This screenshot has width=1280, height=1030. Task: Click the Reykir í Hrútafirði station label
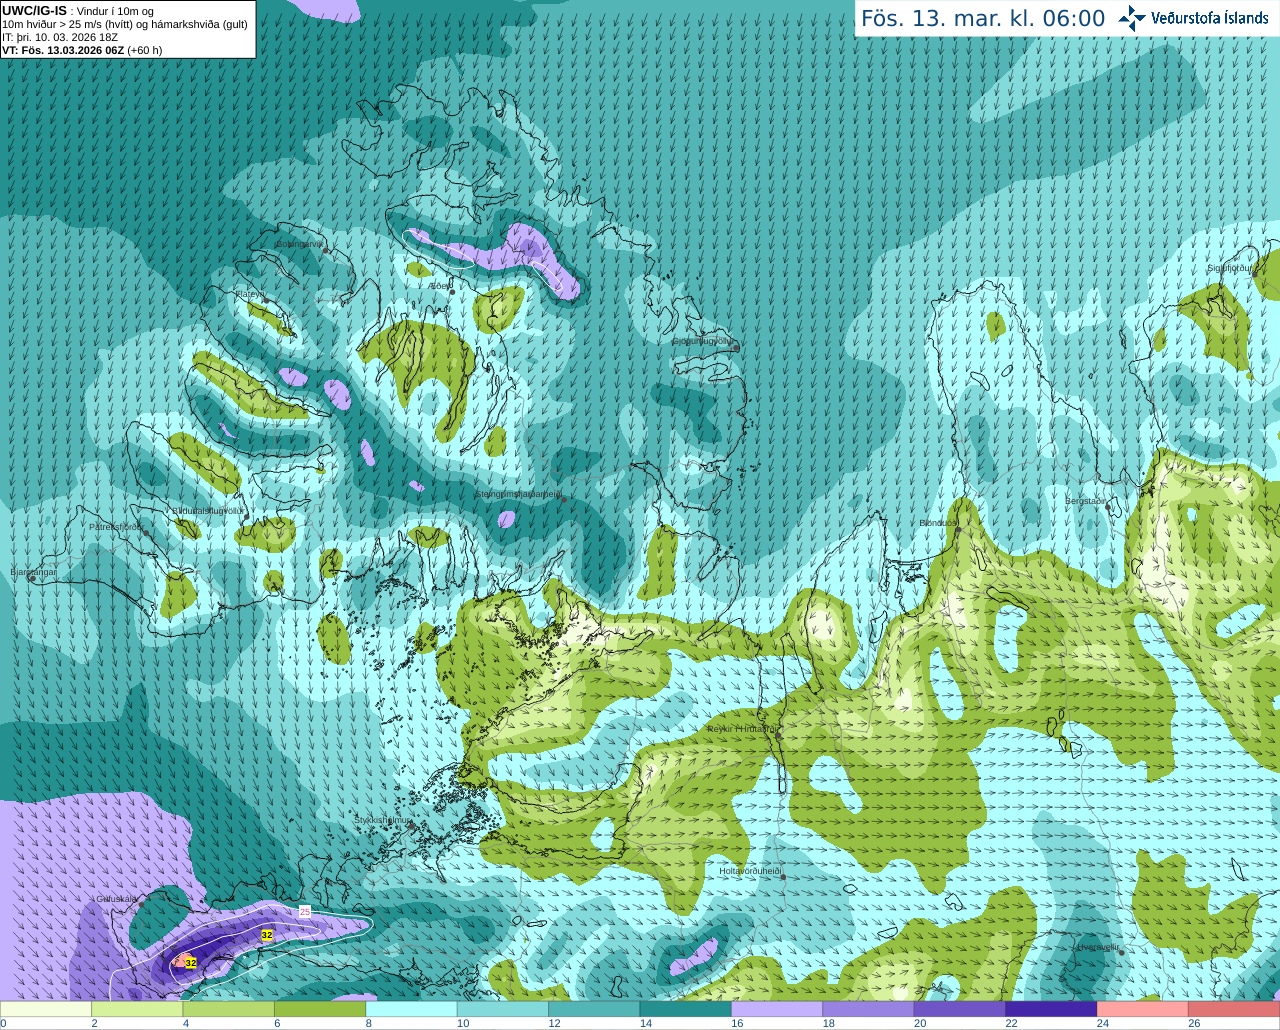(741, 729)
